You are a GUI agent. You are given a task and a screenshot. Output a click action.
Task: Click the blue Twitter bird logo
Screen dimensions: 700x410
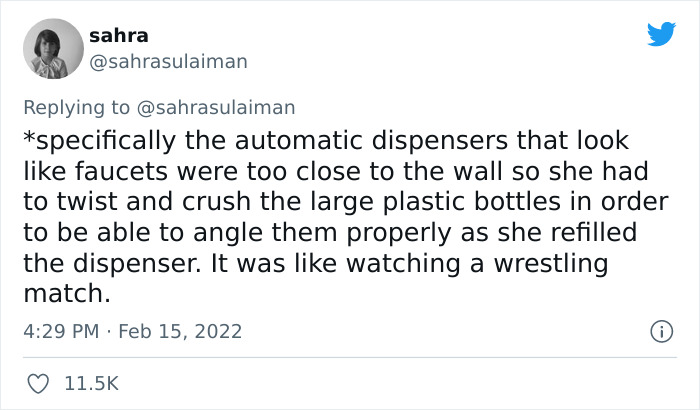[x=661, y=34]
